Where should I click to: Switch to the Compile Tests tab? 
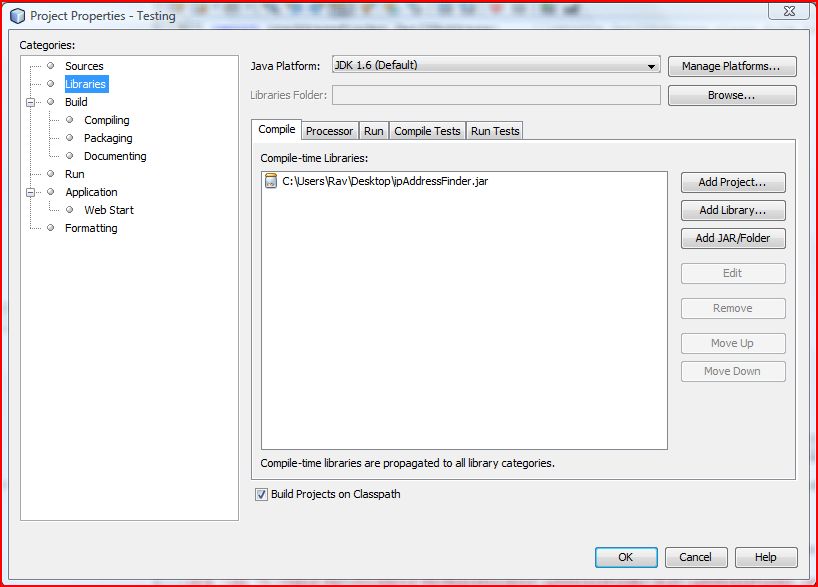tap(427, 131)
